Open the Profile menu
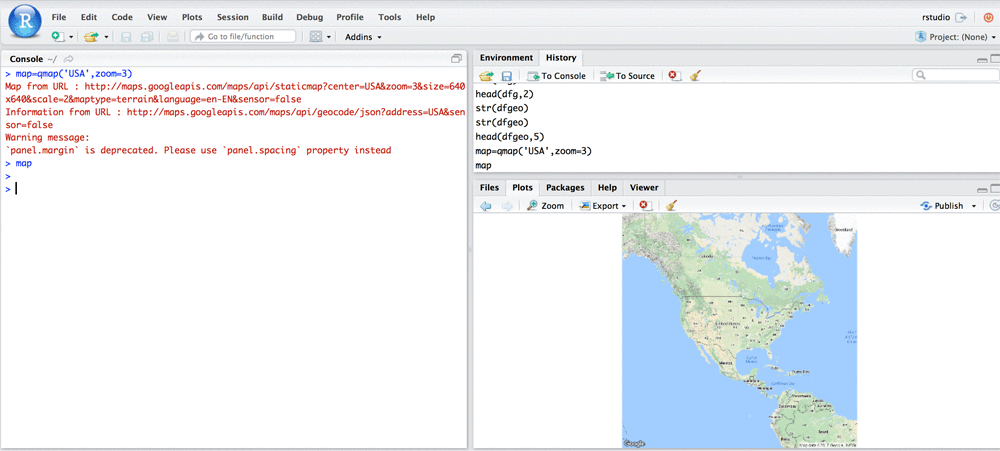This screenshot has height=451, width=1000. [x=350, y=17]
